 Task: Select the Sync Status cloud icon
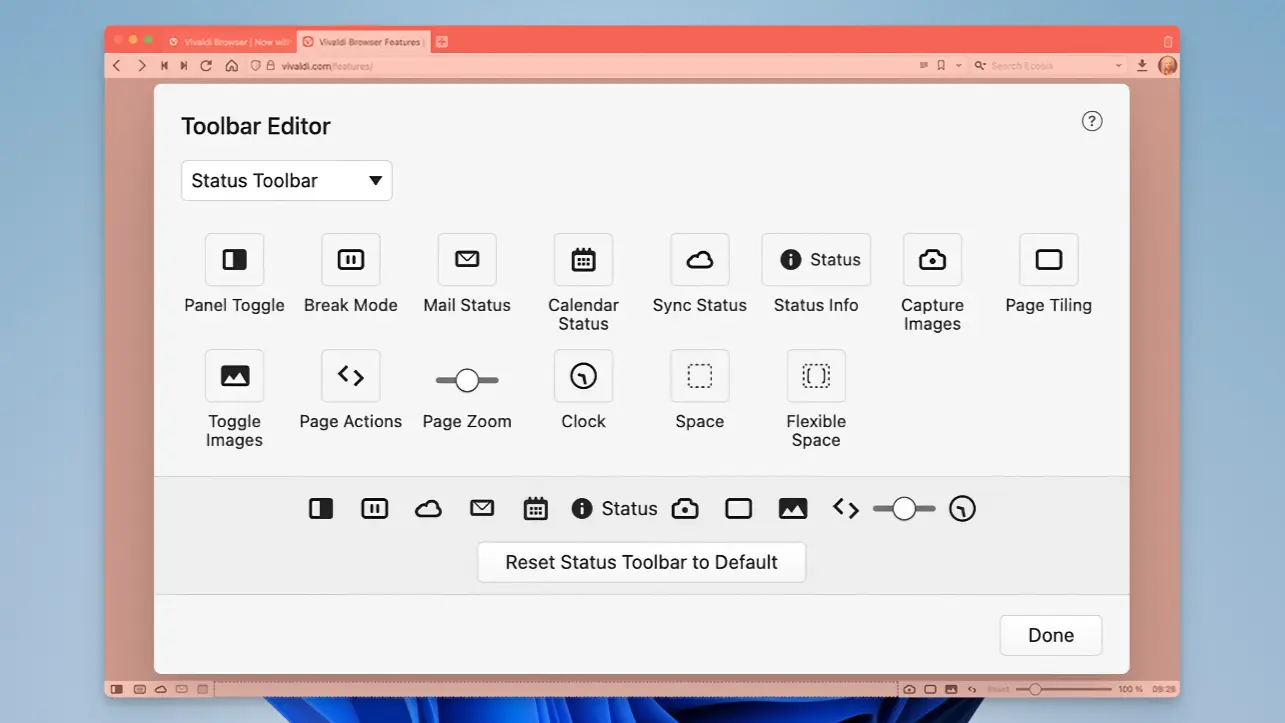coord(699,259)
